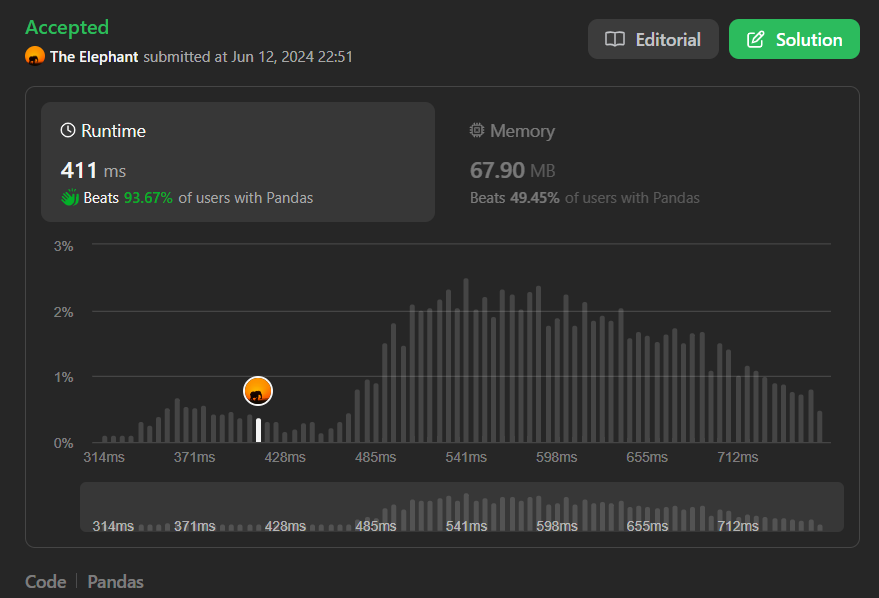The width and height of the screenshot is (879, 598).
Task: Click the tallest bar near 541ms
Action: pos(466,361)
